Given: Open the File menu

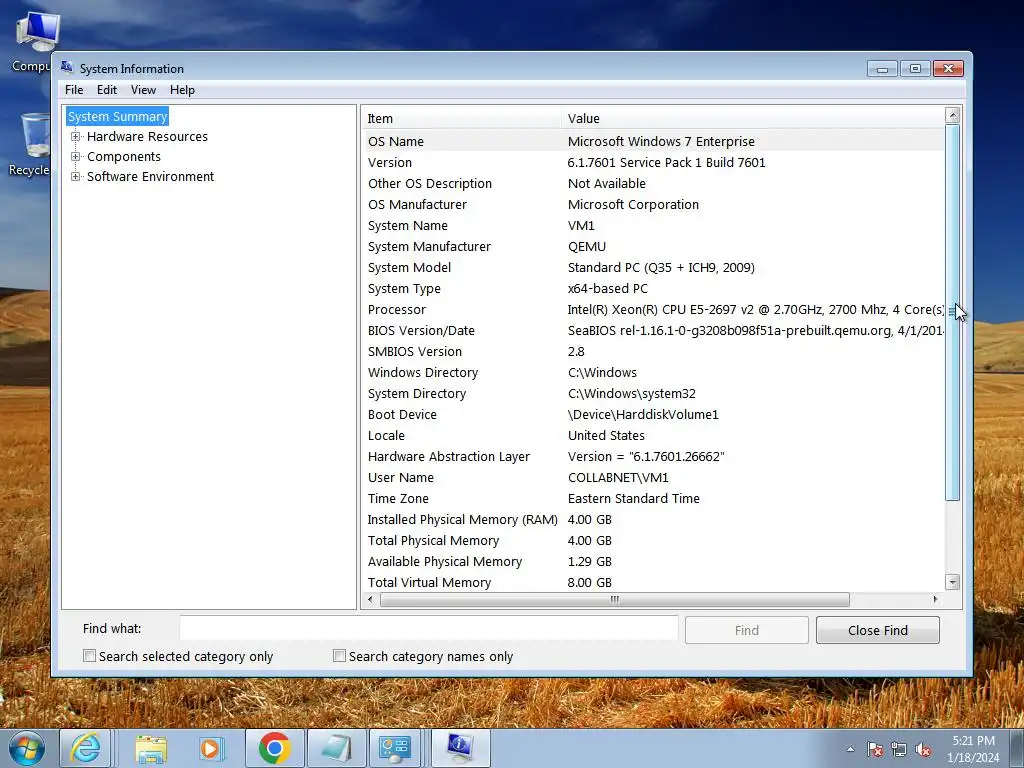Looking at the screenshot, I should click(74, 89).
